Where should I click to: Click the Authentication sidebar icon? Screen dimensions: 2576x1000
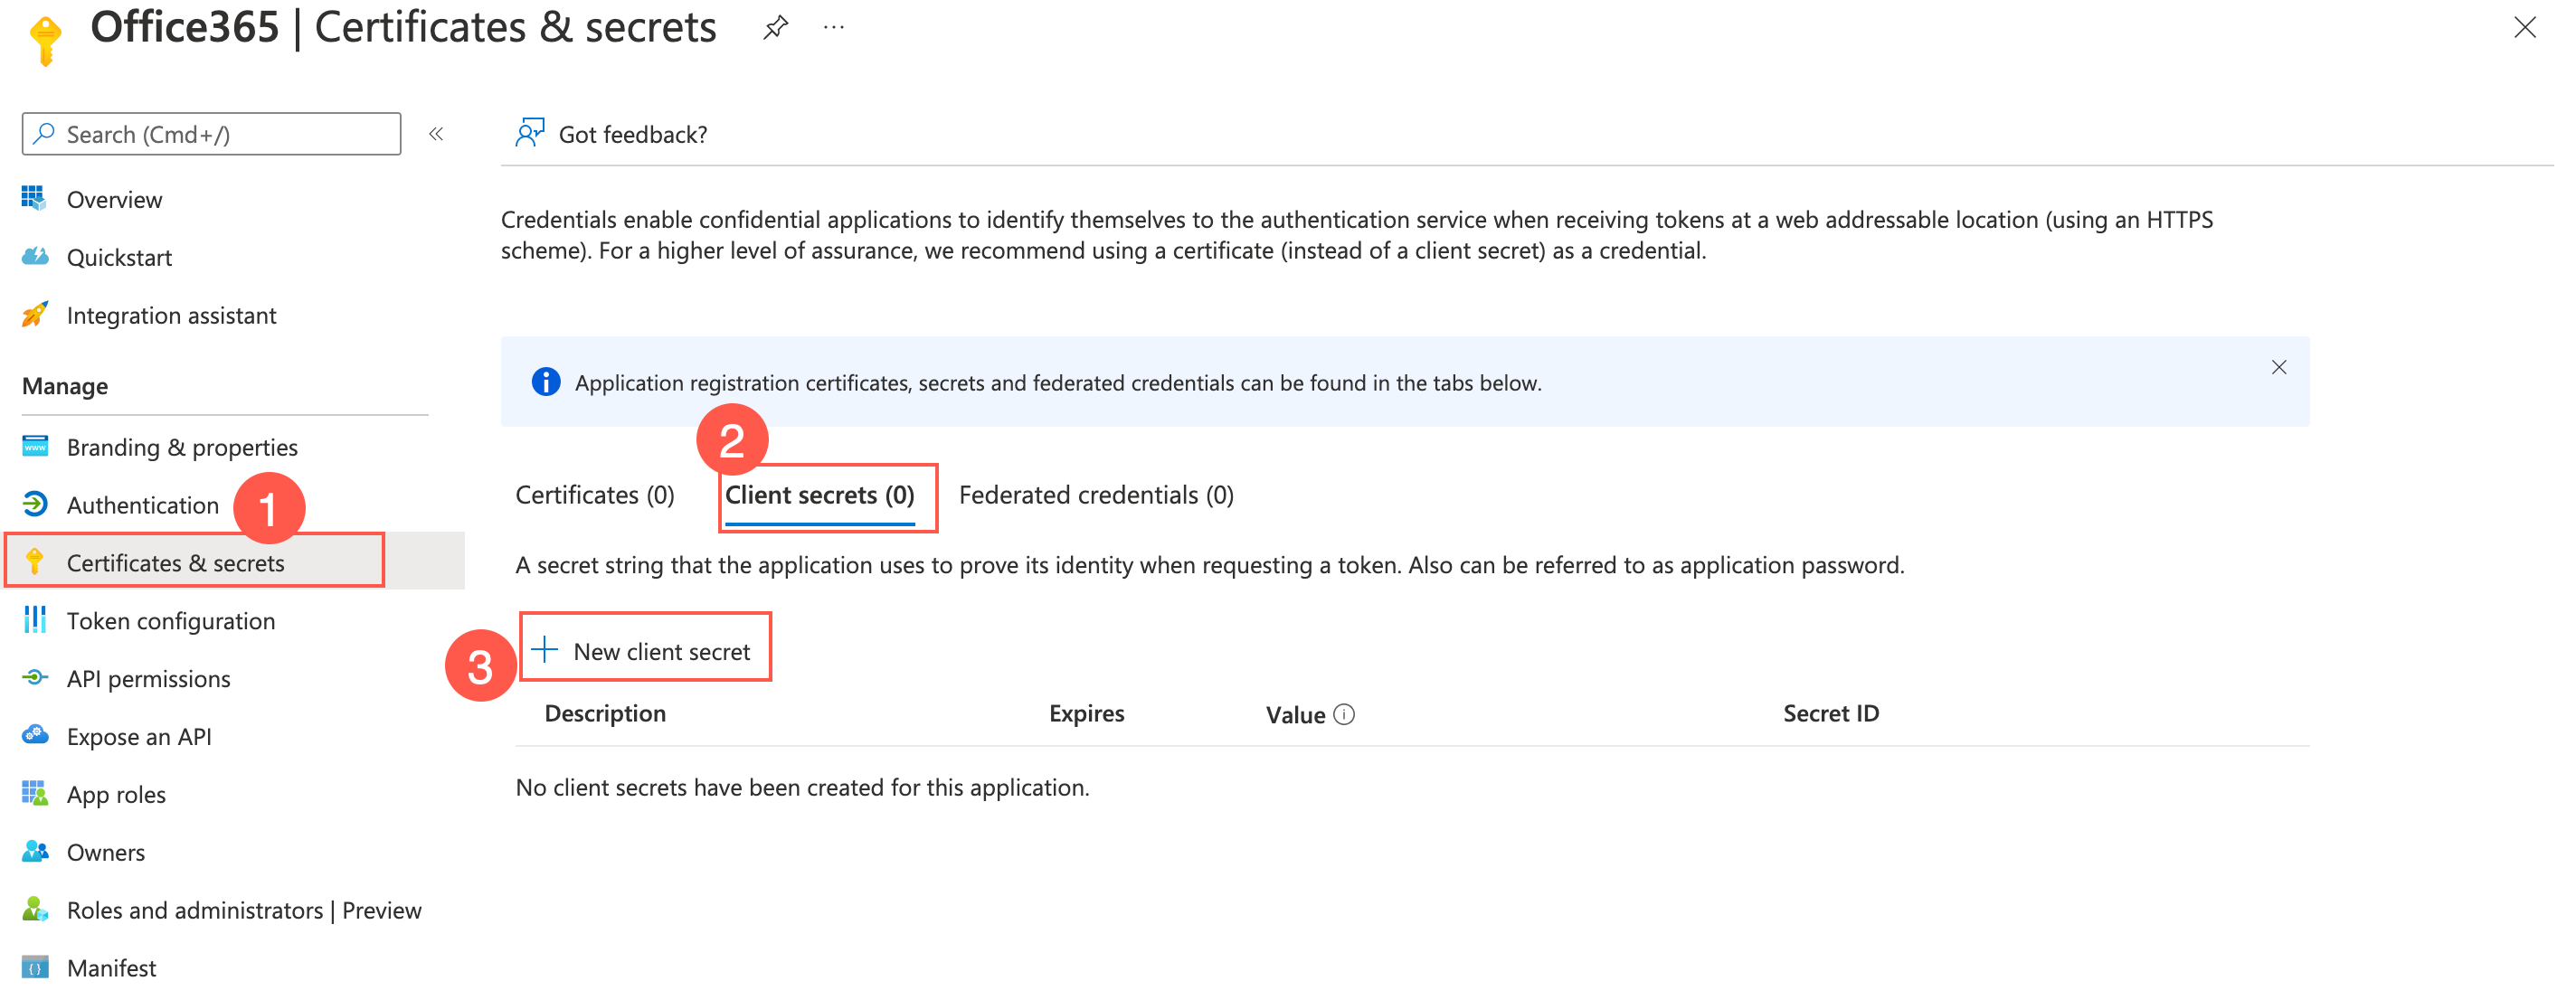pos(34,504)
